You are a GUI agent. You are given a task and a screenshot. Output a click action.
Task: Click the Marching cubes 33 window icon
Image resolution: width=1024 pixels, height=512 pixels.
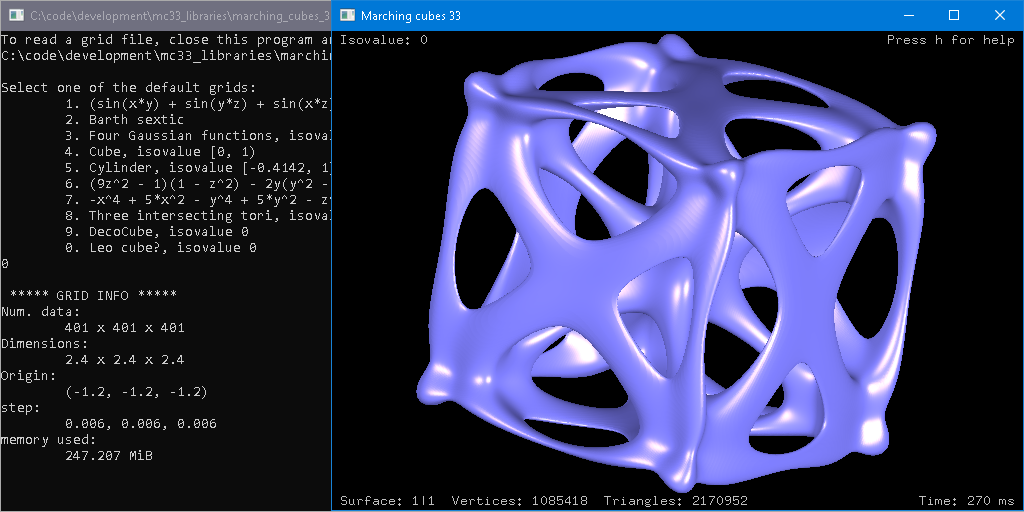tap(346, 15)
